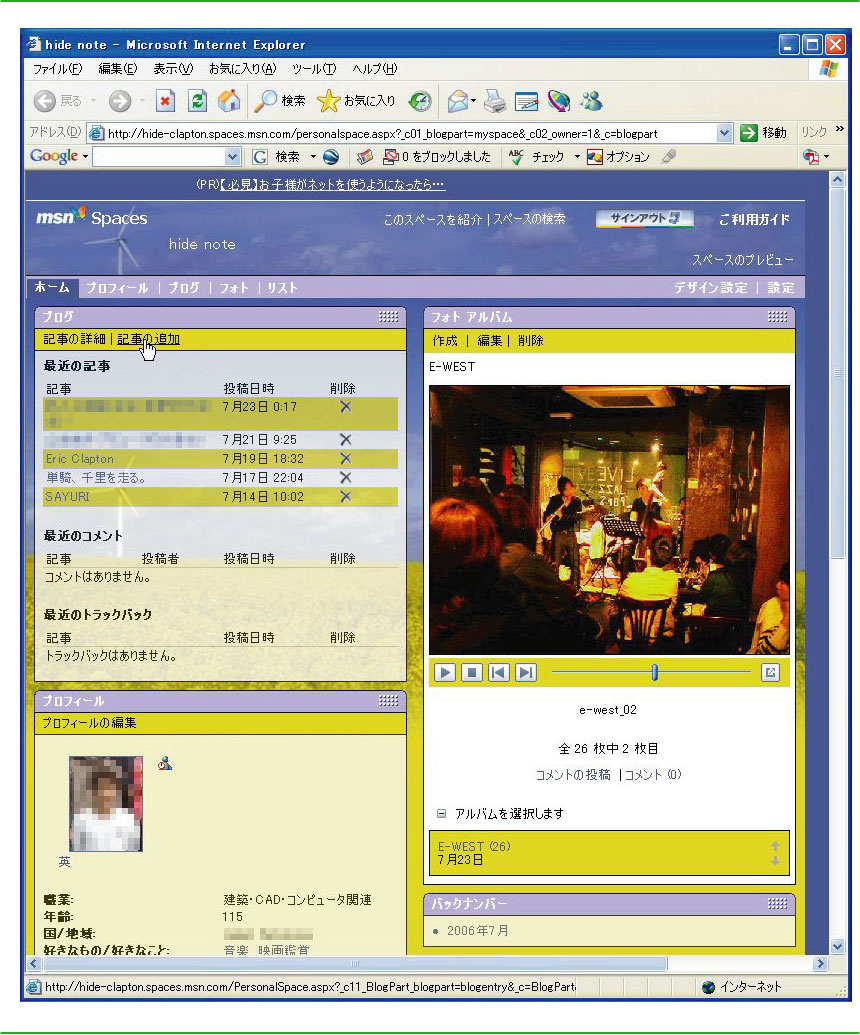The image size is (860, 1035).
Task: Click the IE Forward arrow button
Action: (119, 101)
